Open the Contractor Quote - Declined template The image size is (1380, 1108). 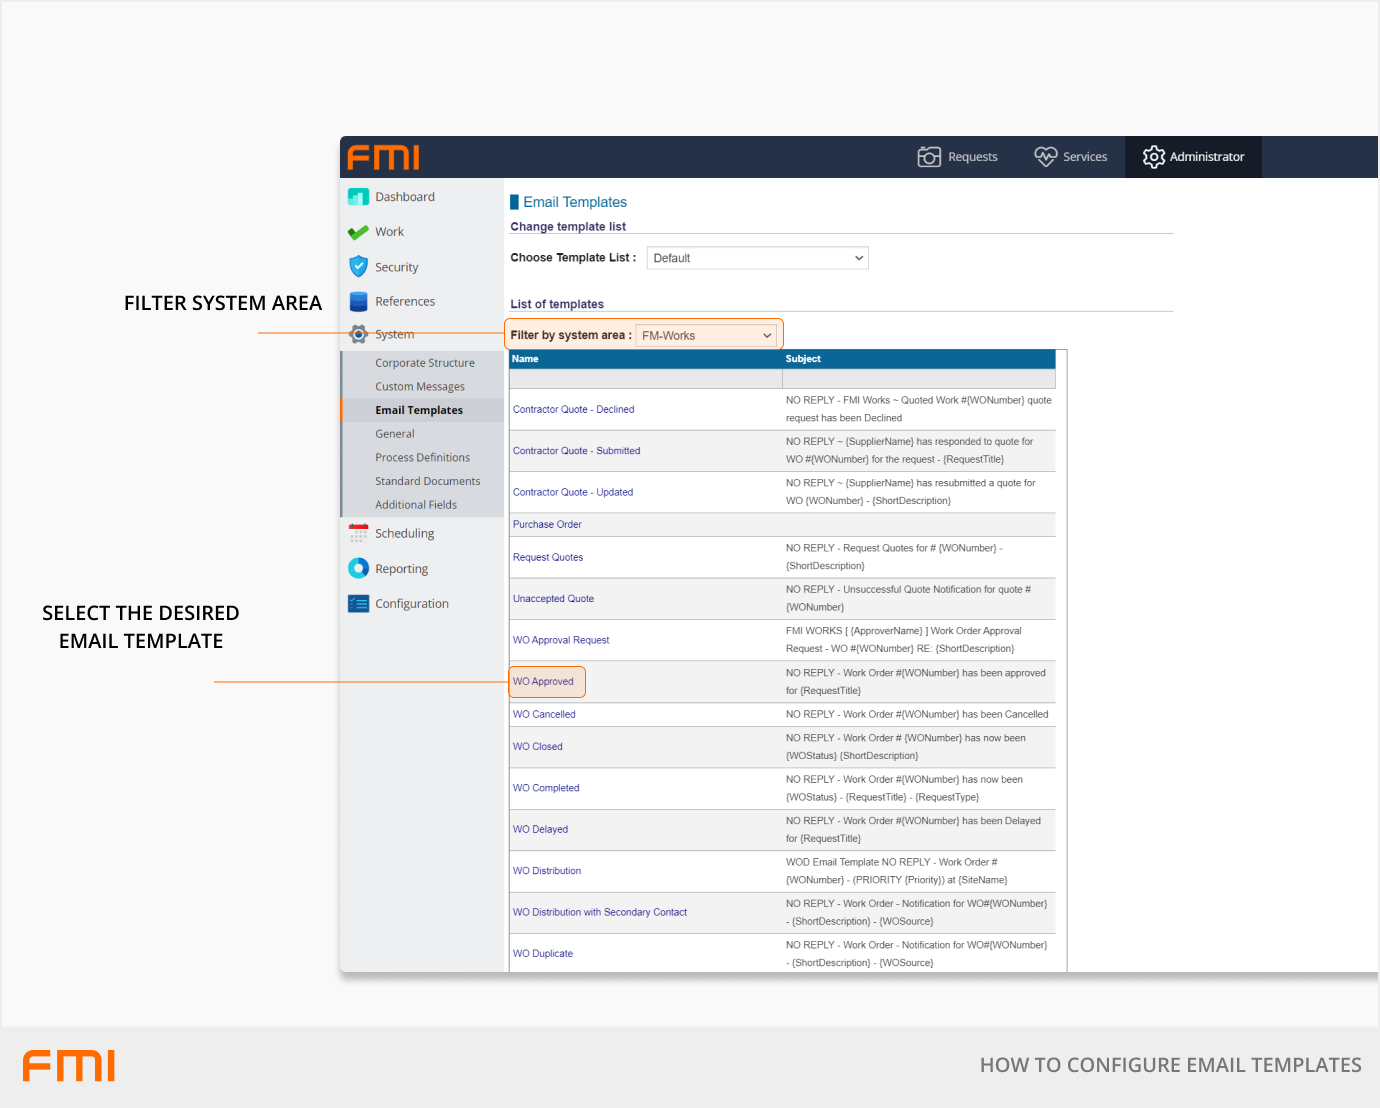coord(573,409)
